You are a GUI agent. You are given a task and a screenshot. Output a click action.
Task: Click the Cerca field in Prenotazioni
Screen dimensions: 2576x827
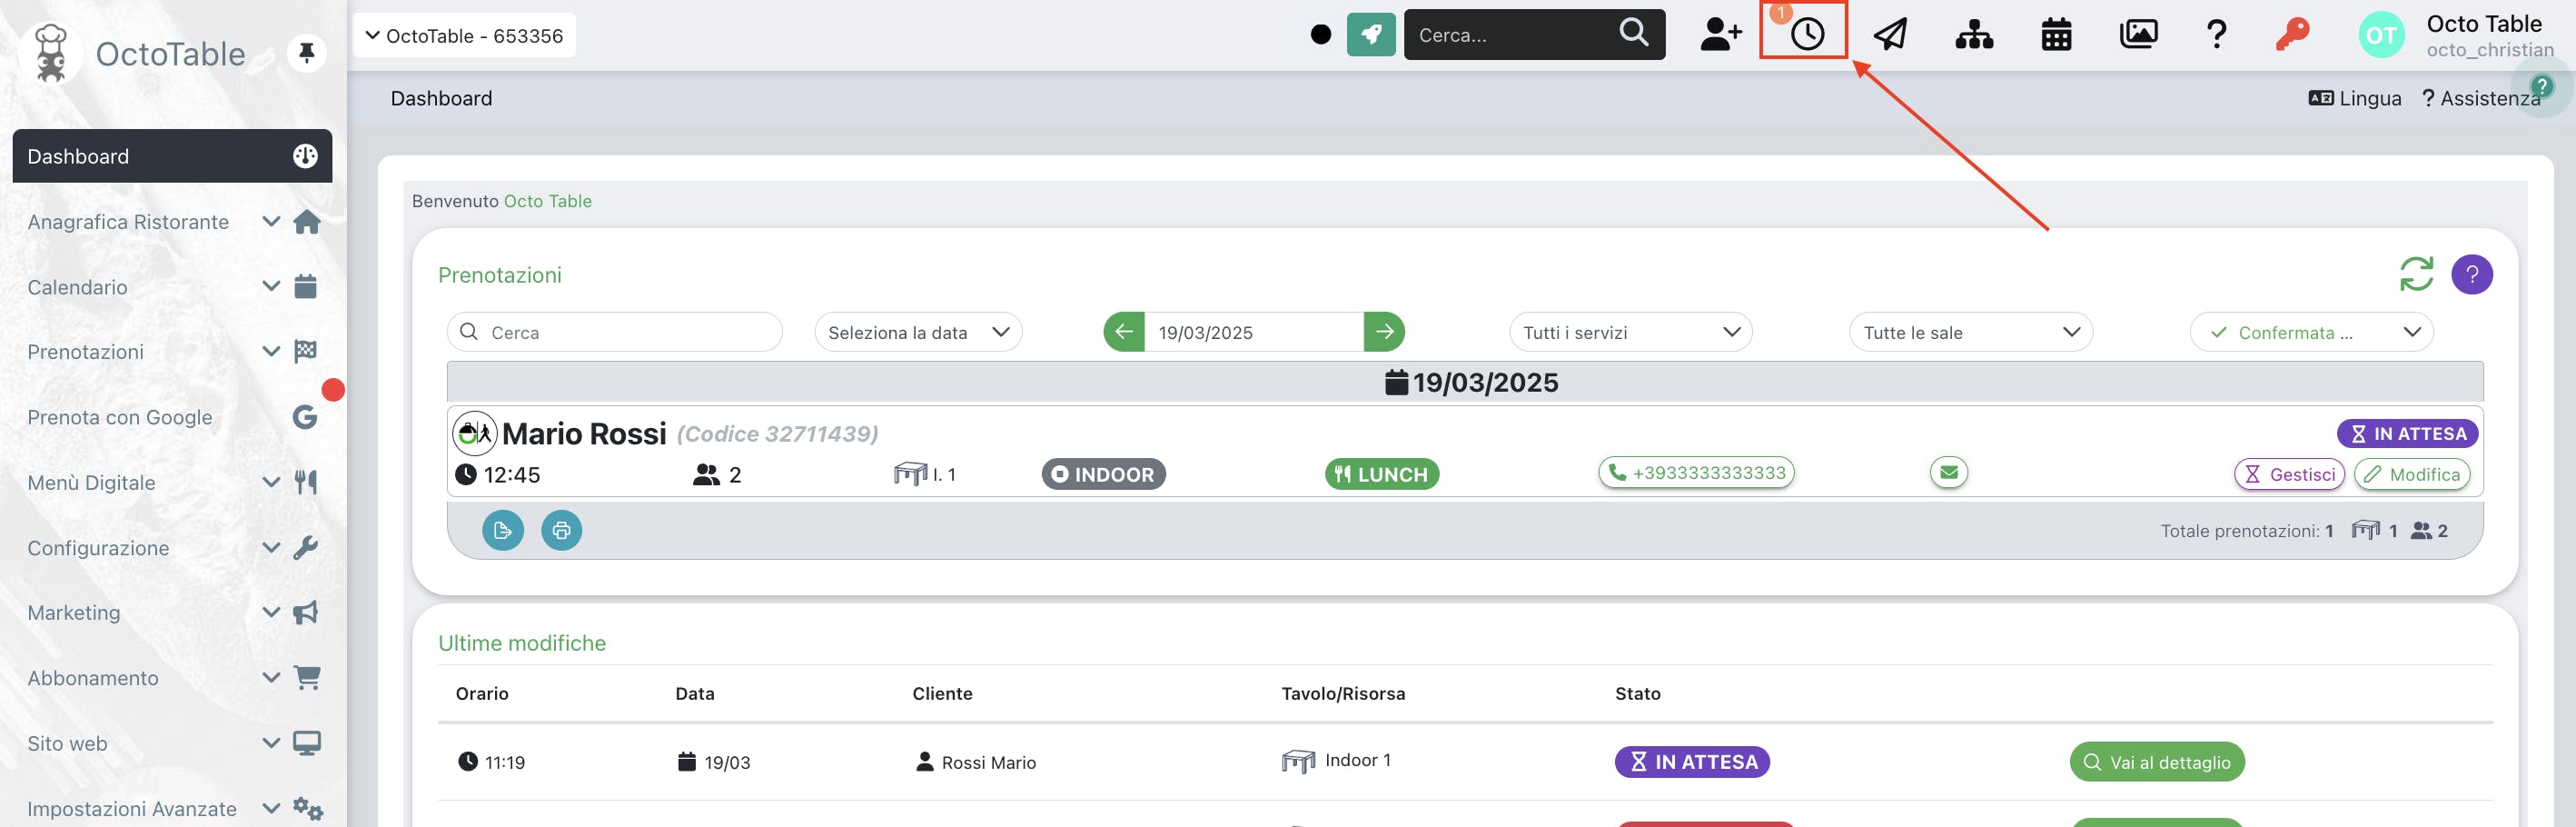[614, 332]
